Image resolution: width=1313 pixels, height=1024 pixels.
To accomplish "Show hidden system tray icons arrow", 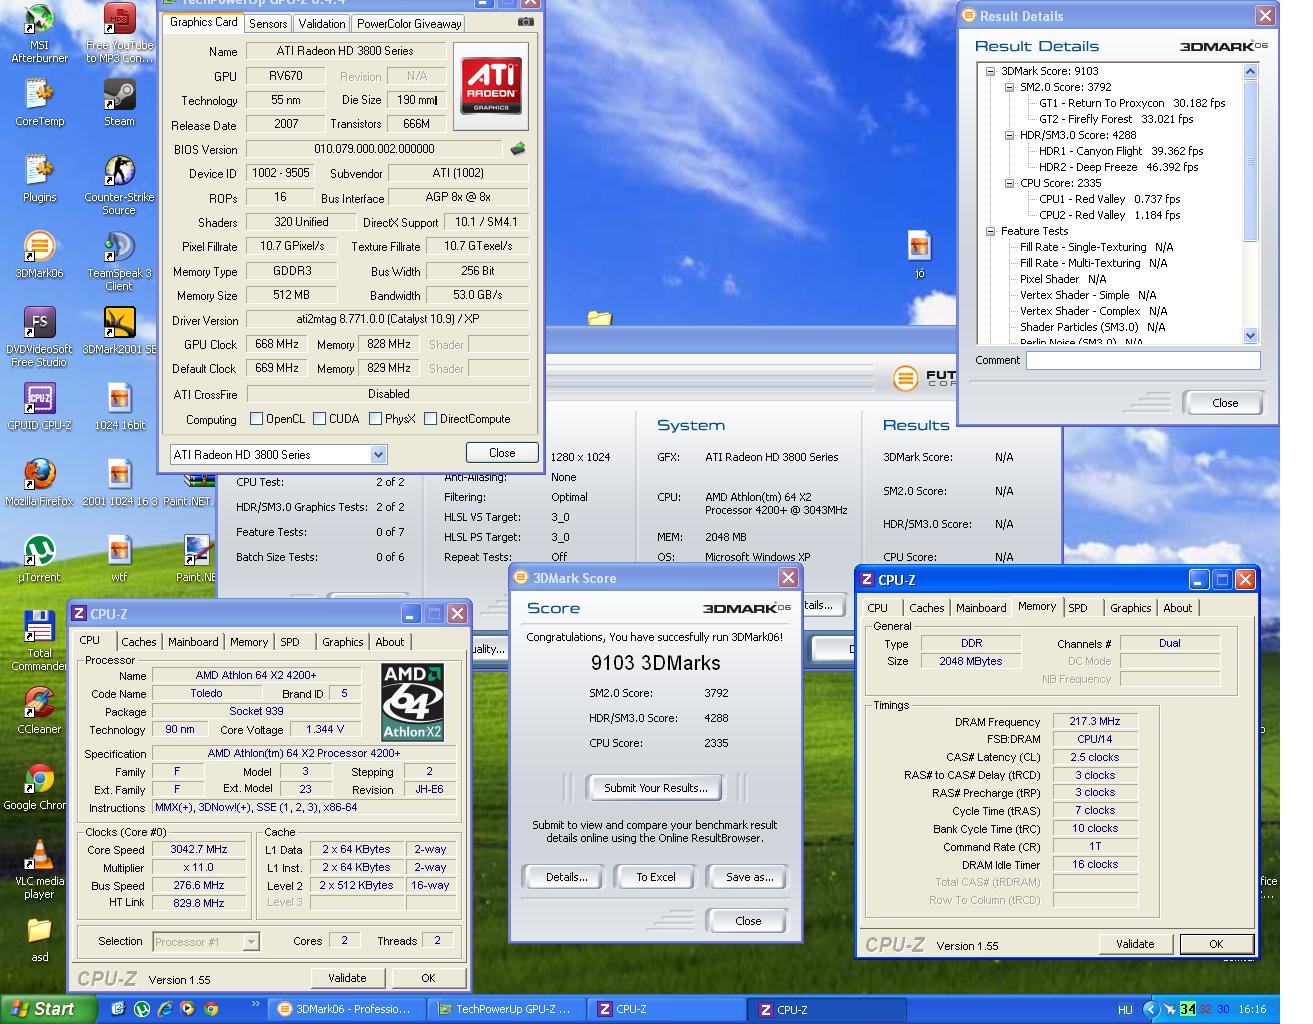I will click(x=1151, y=1010).
